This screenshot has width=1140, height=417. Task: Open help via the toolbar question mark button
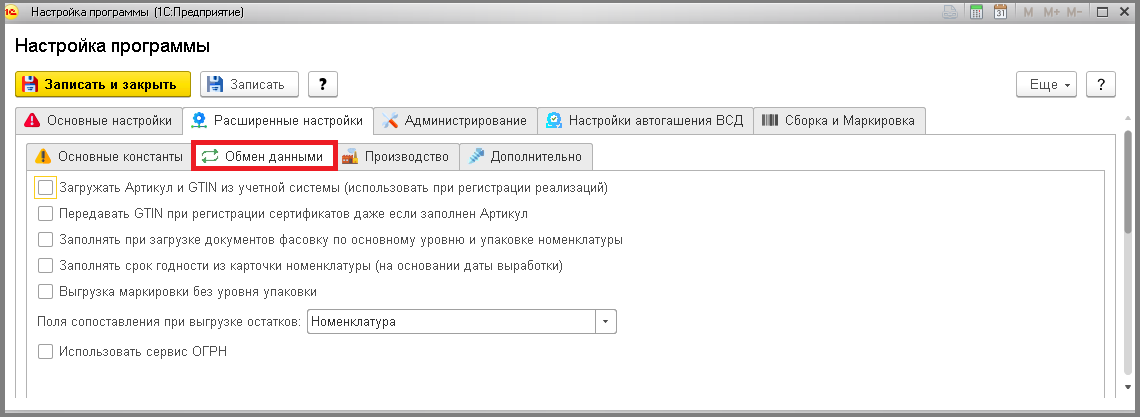323,84
